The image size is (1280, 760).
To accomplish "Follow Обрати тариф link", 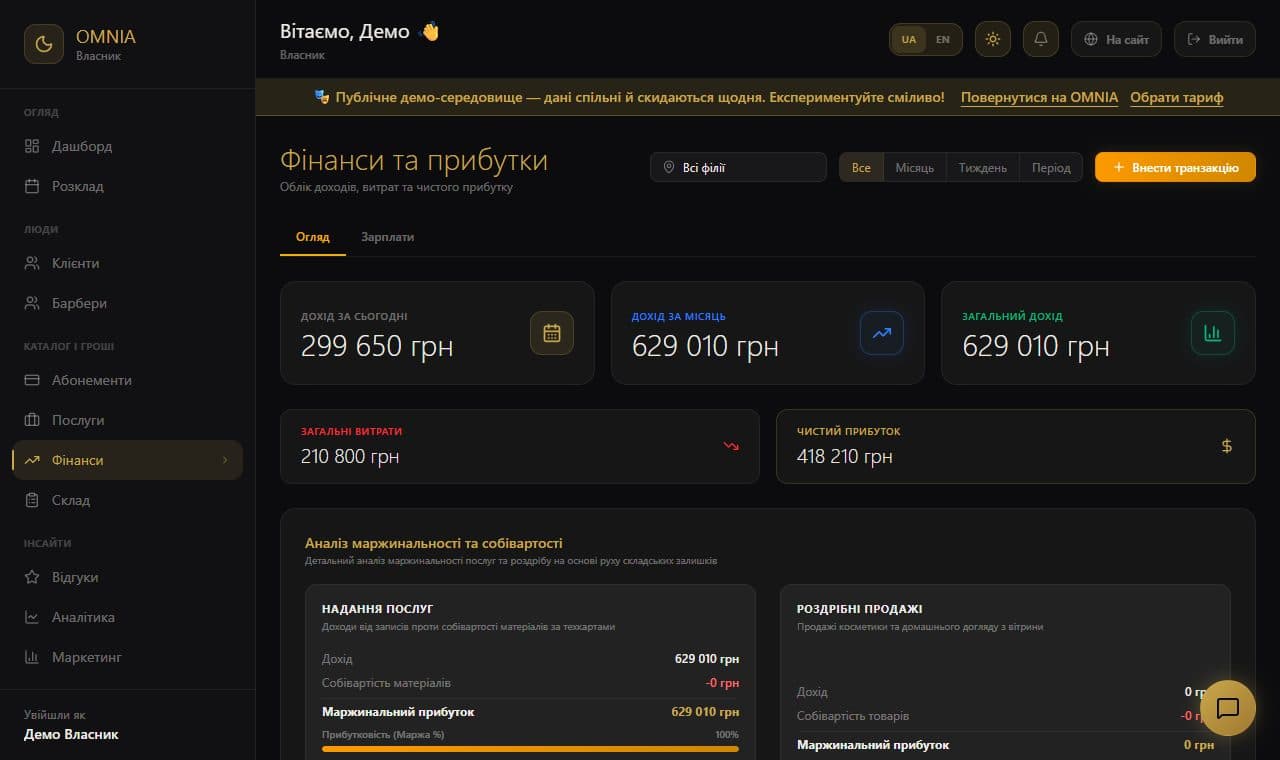I will click(x=1177, y=98).
